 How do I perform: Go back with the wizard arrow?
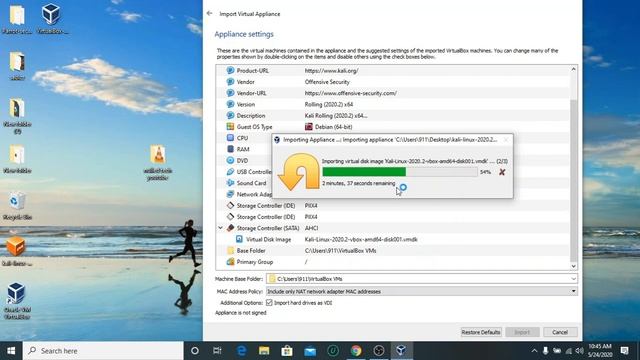click(x=209, y=13)
